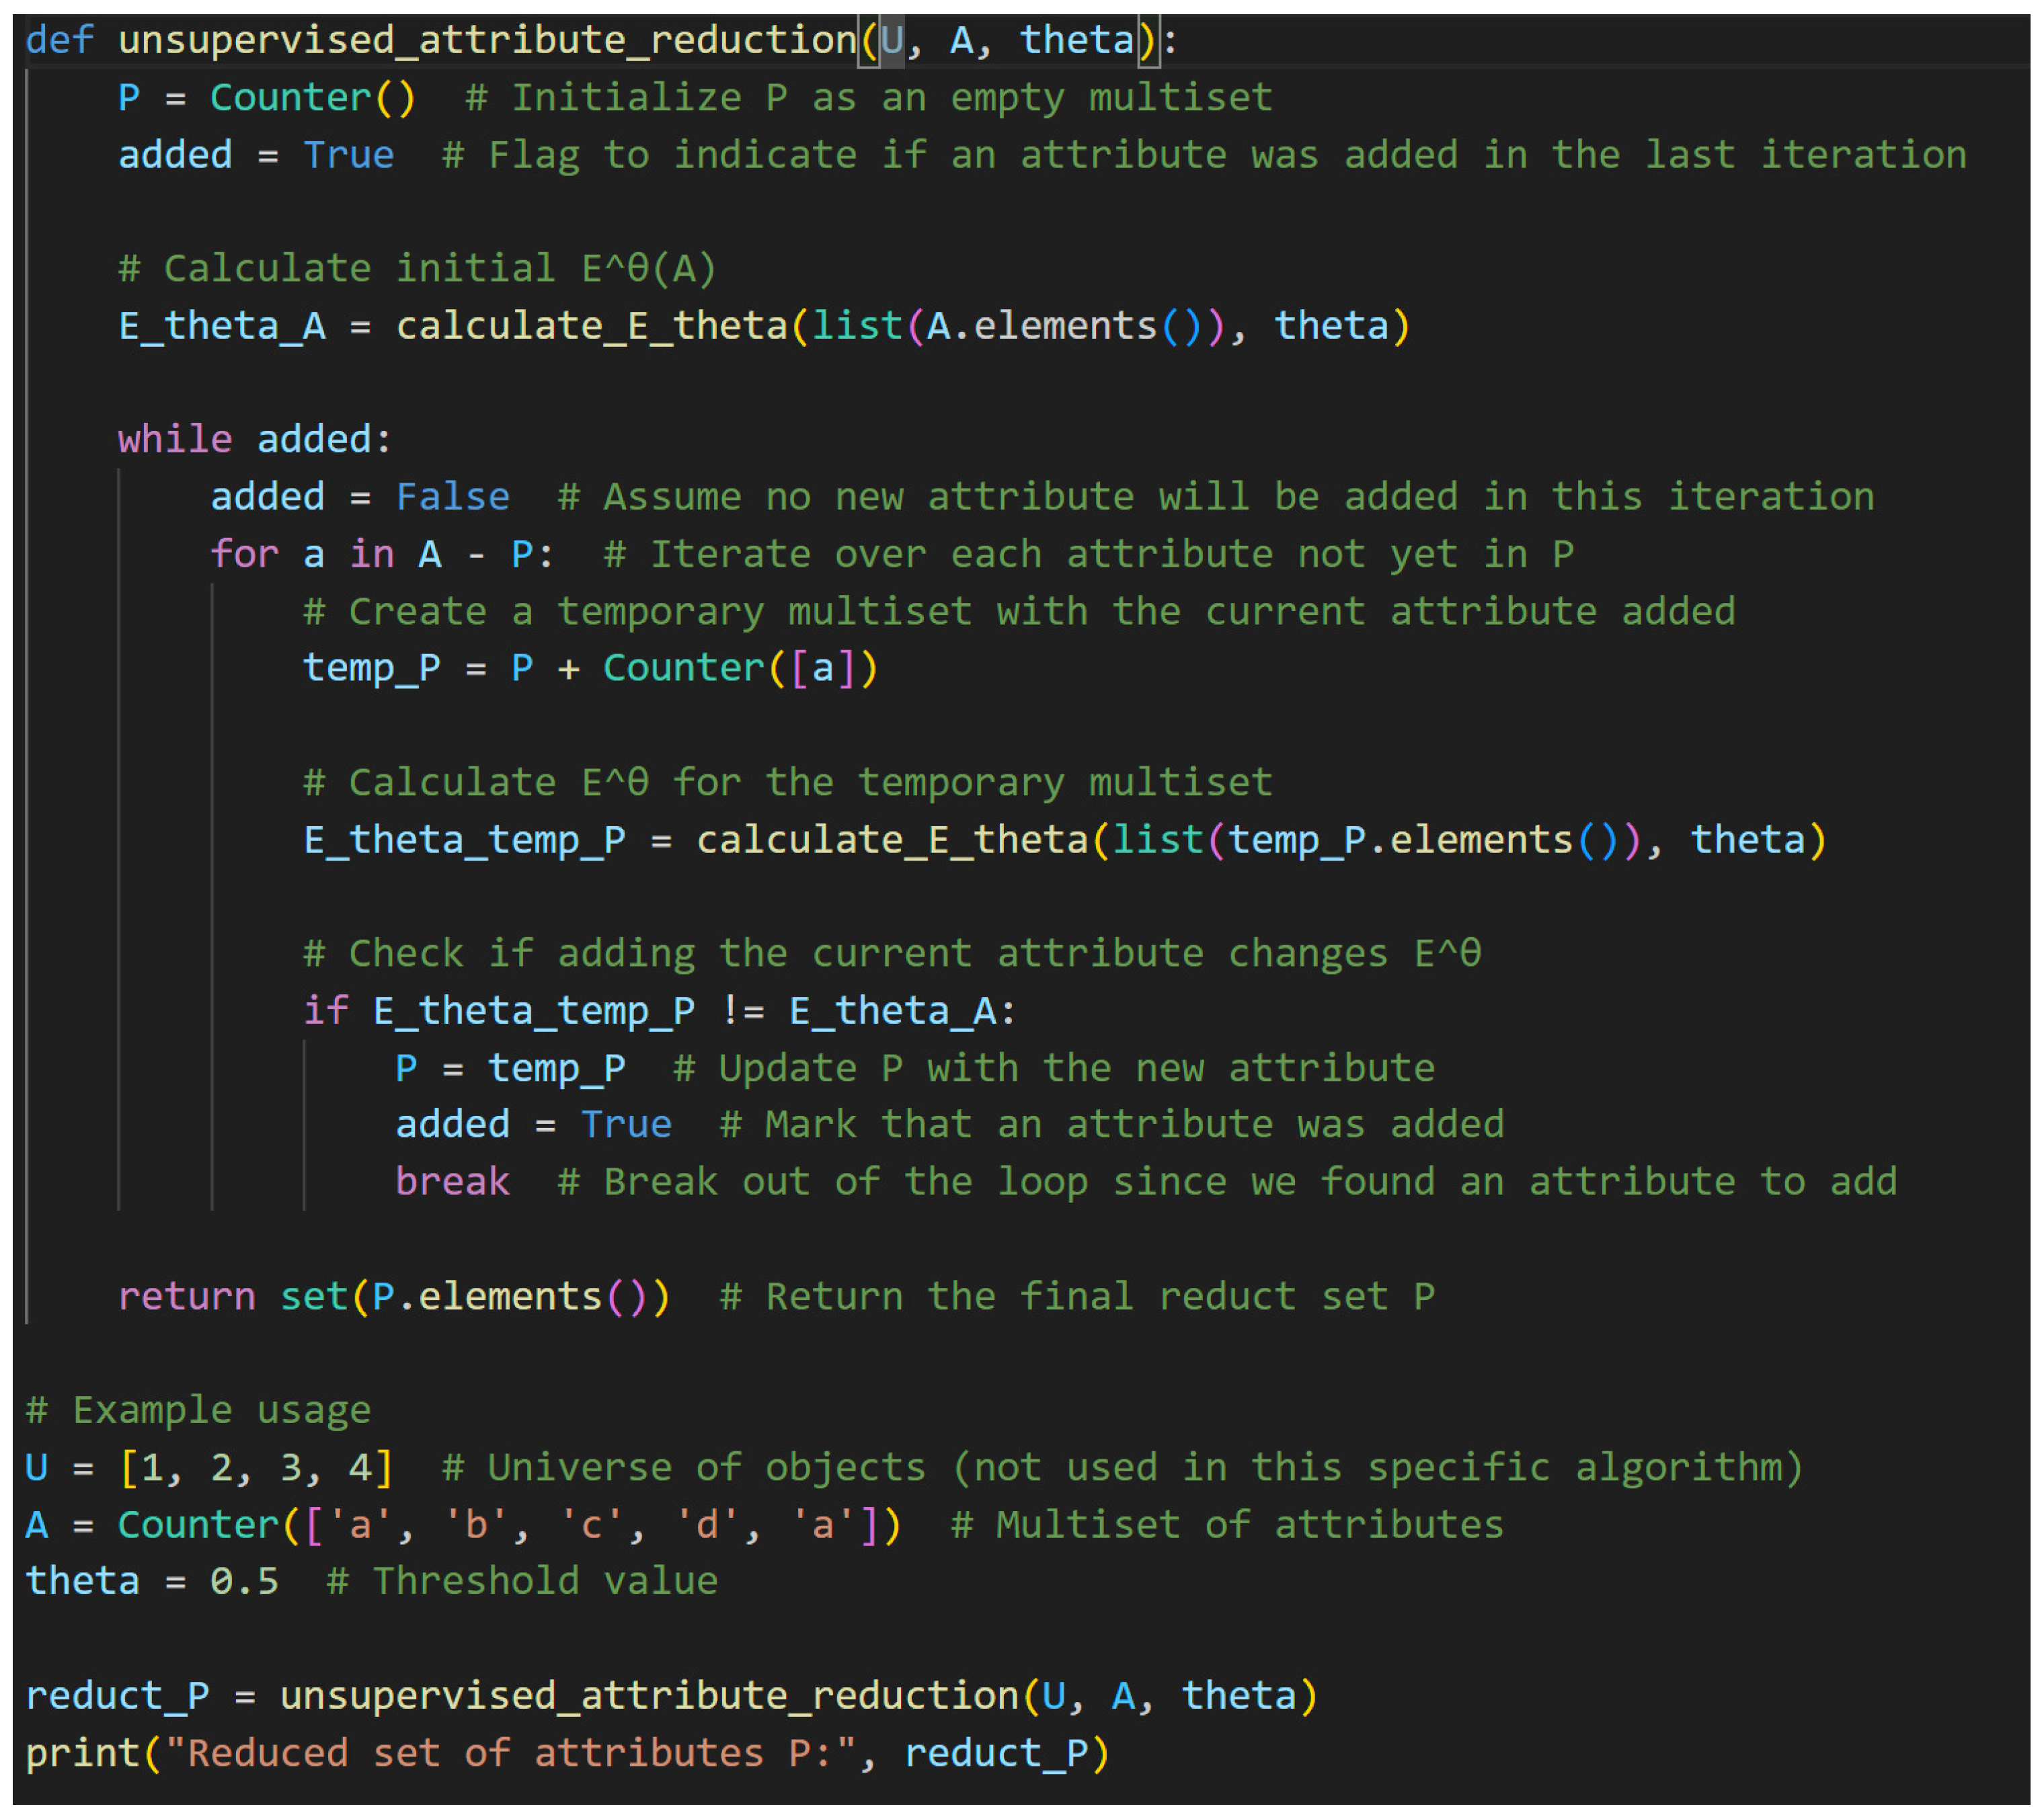The height and width of the screenshot is (1819, 2044).
Task: Click the if keyword comparing E_theta values
Action: [325, 1010]
